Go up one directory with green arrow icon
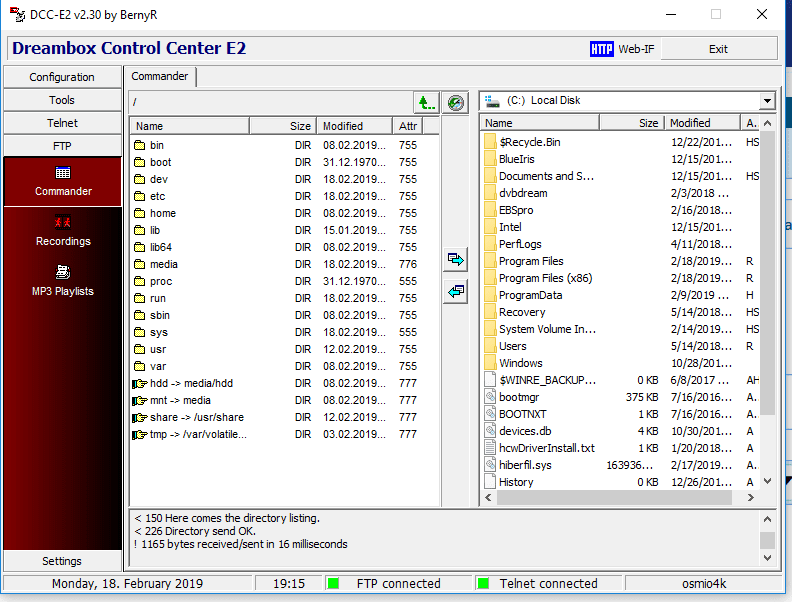The height and width of the screenshot is (602, 792). pos(426,103)
